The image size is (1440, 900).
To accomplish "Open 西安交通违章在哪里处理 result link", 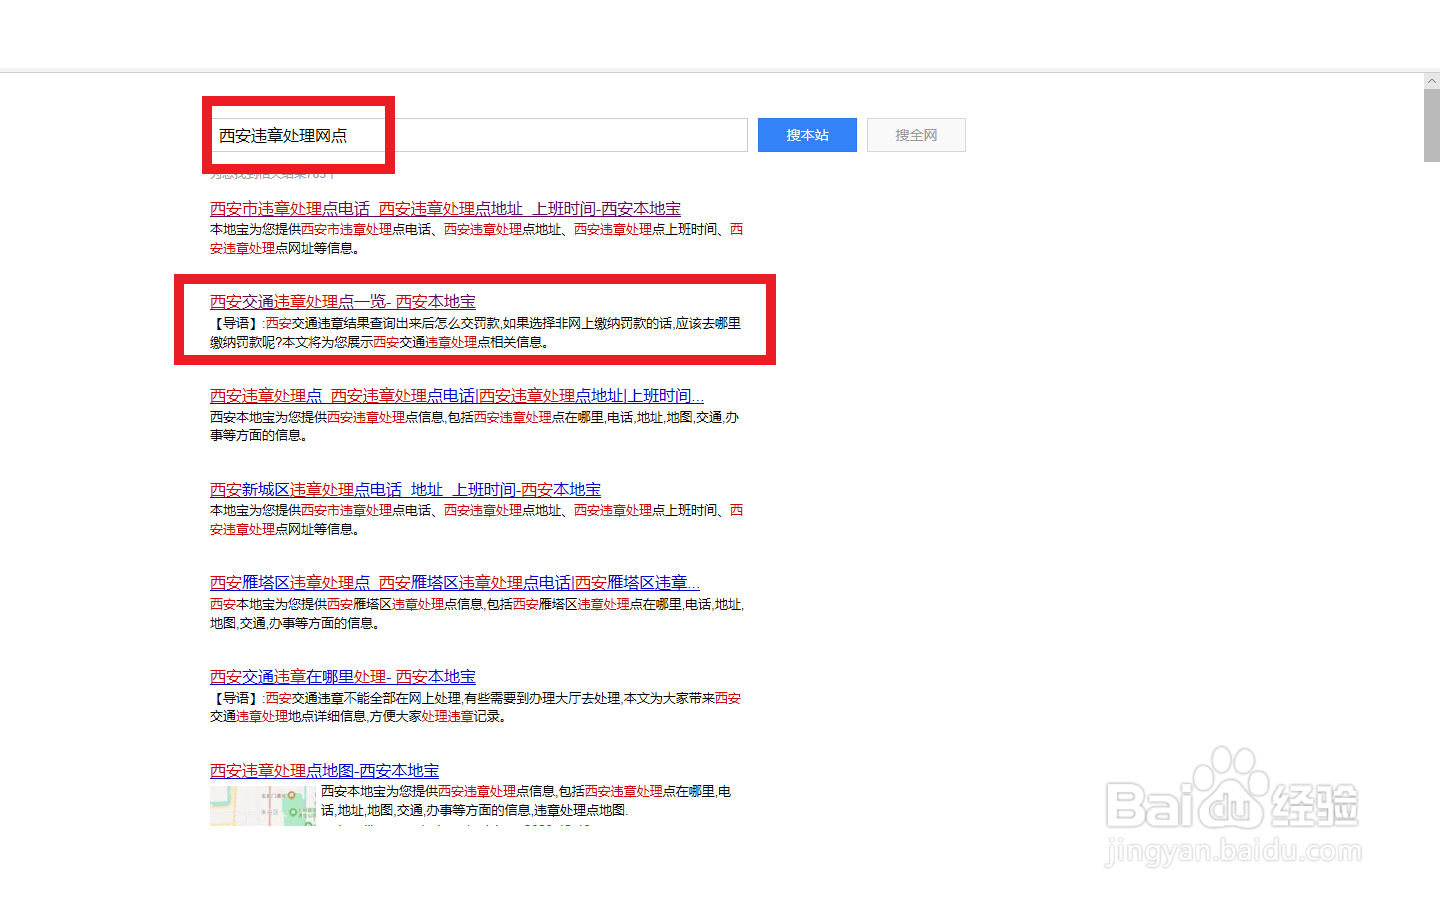I will [x=343, y=676].
